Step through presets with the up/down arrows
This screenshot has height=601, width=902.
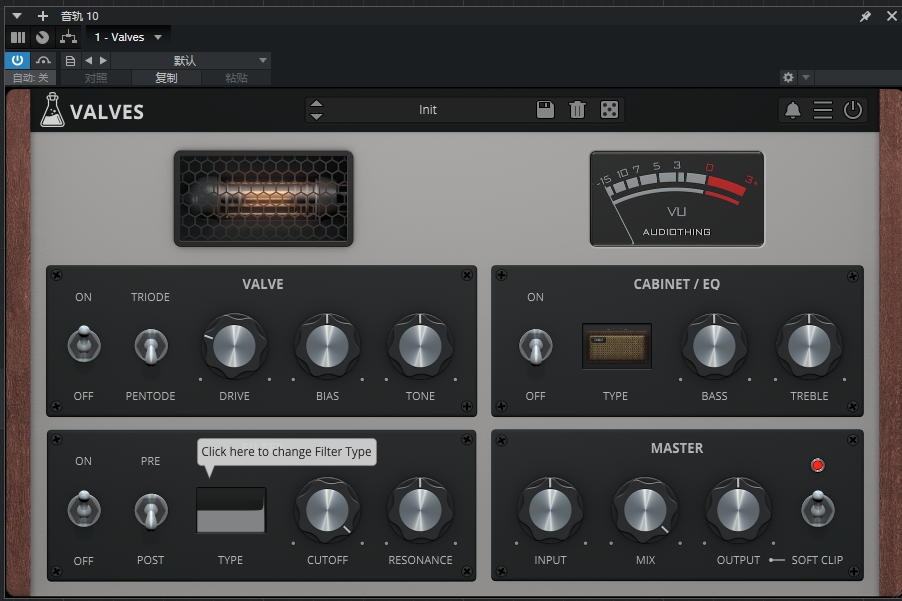tap(316, 110)
